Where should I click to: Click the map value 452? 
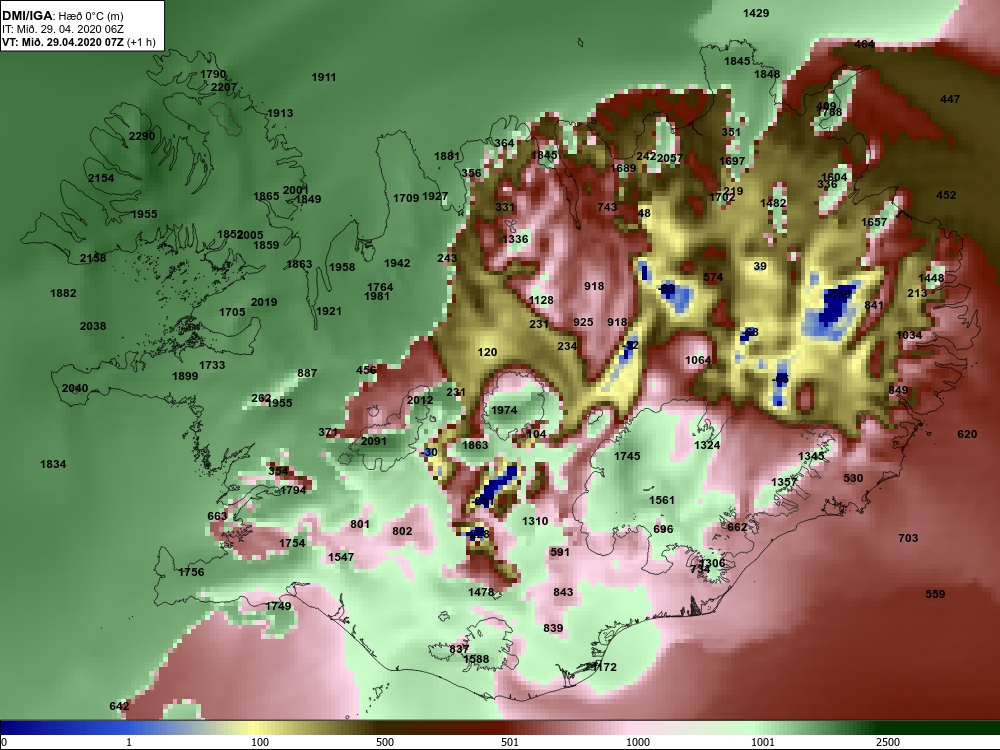click(946, 195)
